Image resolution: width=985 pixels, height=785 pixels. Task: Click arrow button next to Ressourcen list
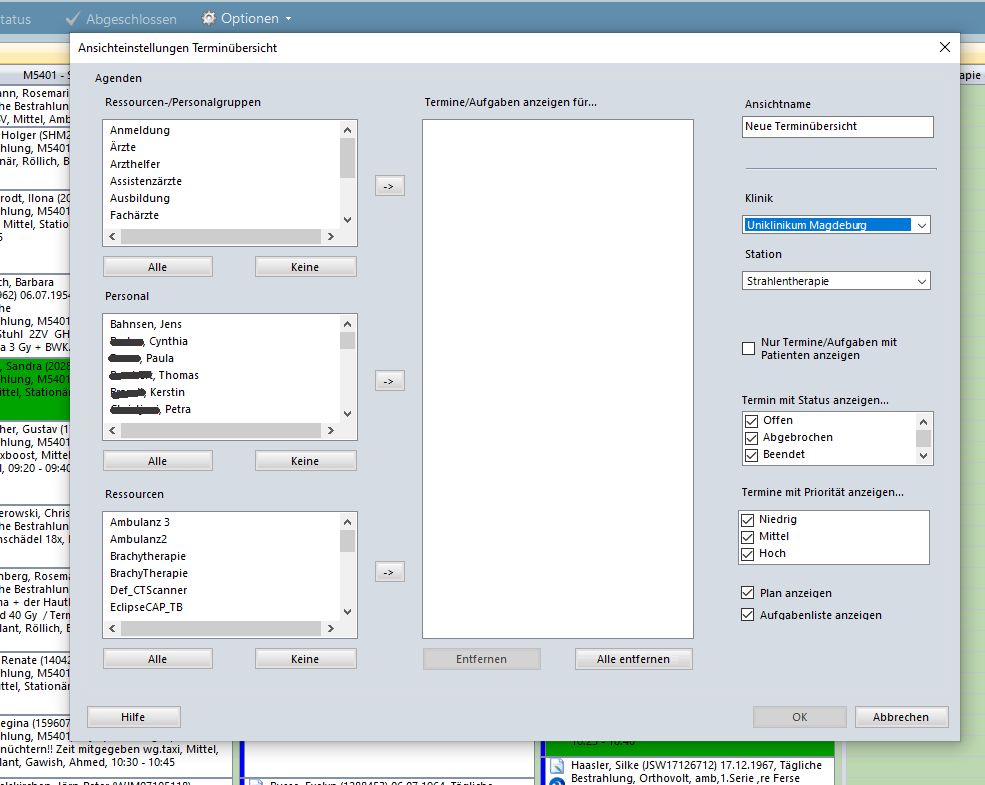point(389,571)
